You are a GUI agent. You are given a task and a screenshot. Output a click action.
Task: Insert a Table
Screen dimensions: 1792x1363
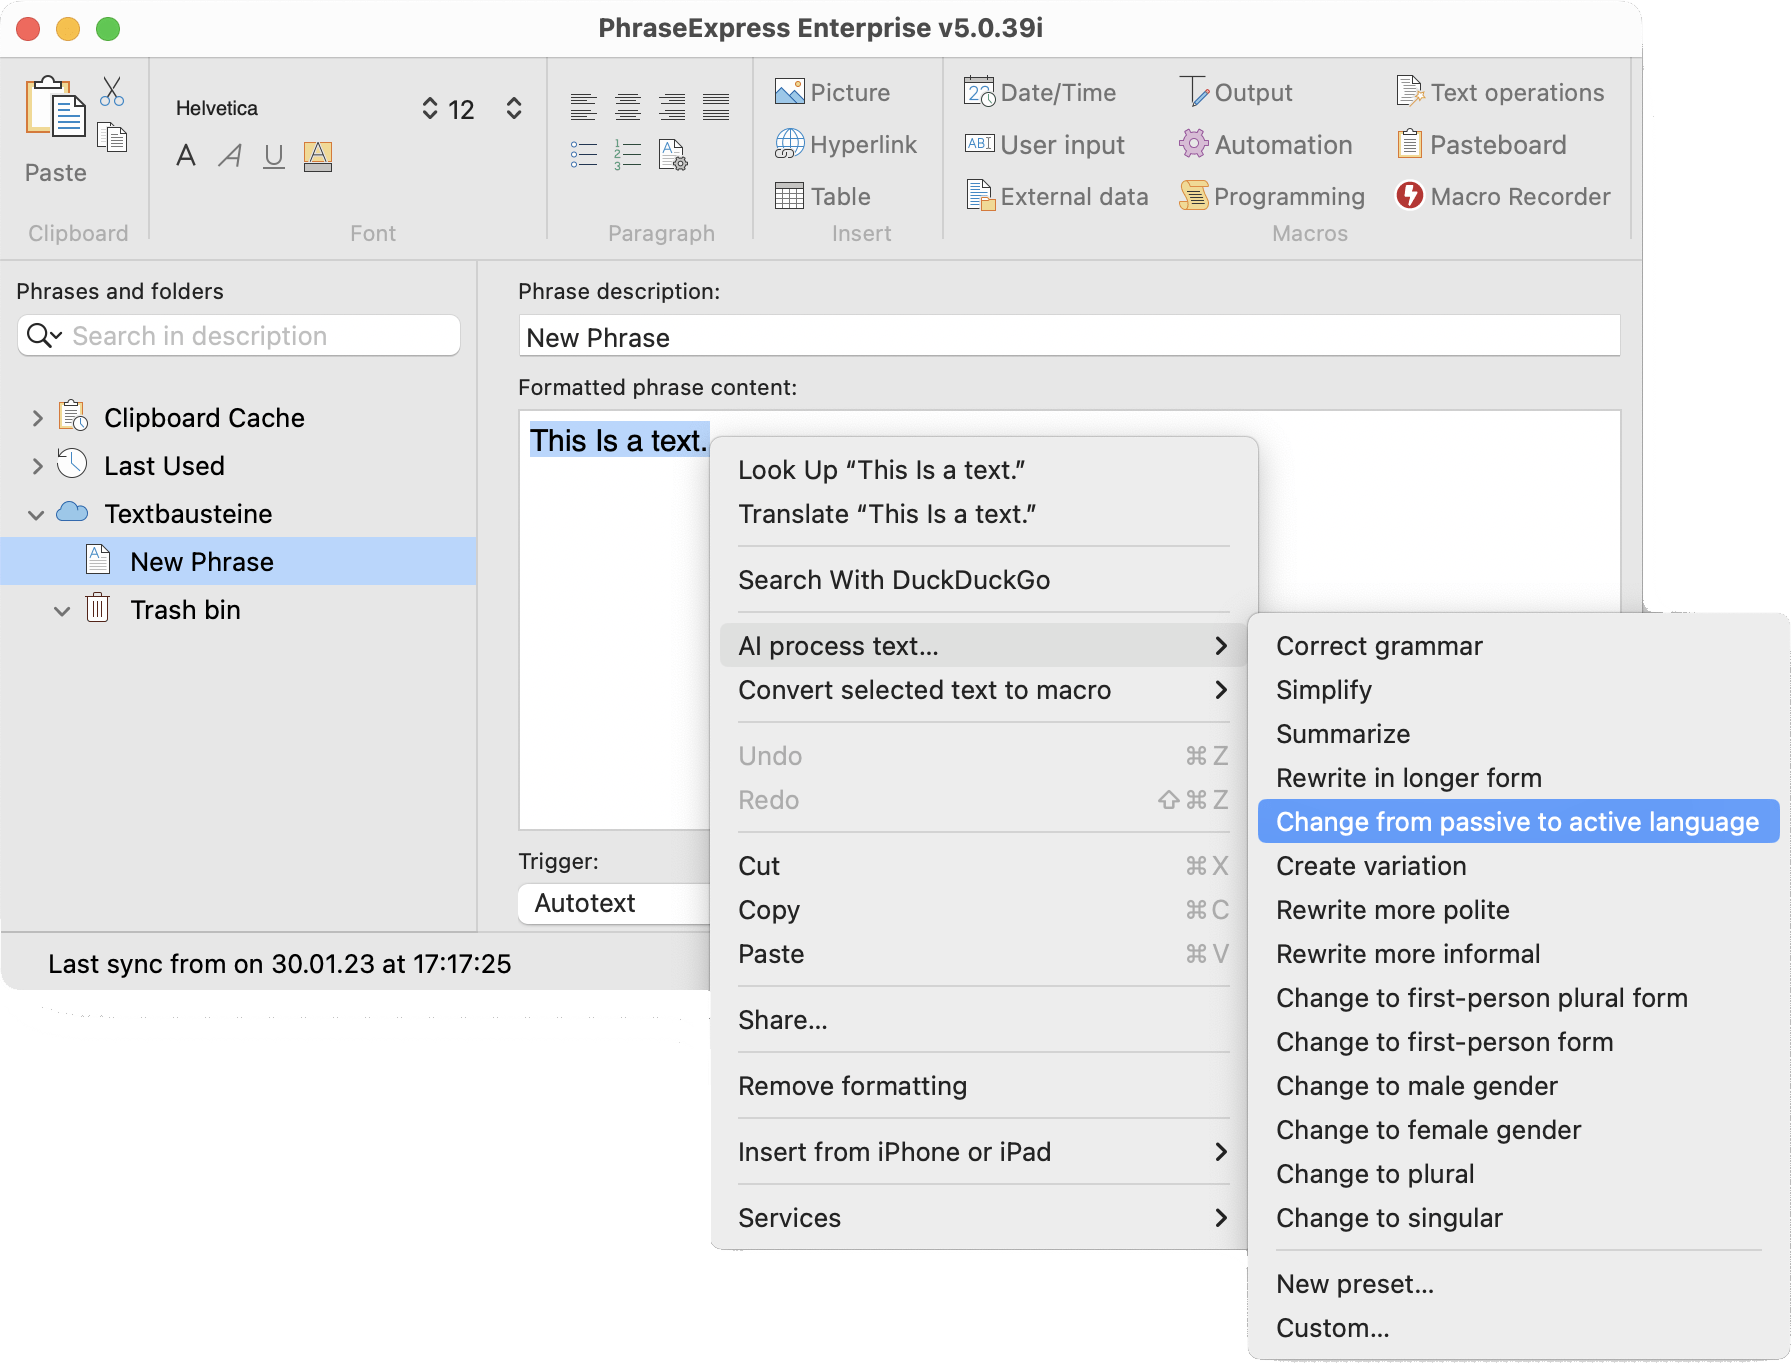(x=823, y=196)
